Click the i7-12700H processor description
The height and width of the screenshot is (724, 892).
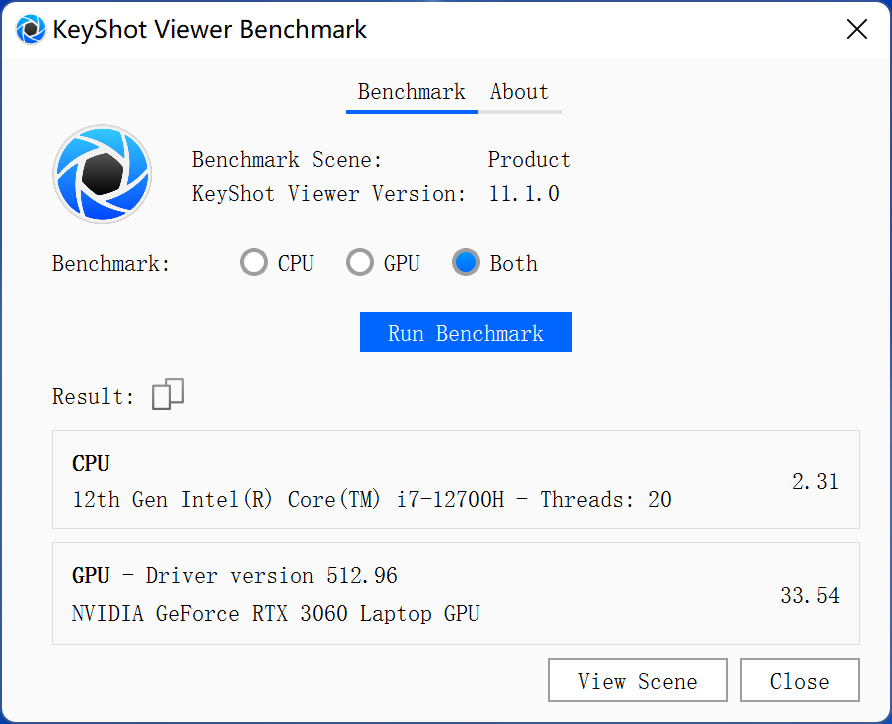click(x=371, y=500)
